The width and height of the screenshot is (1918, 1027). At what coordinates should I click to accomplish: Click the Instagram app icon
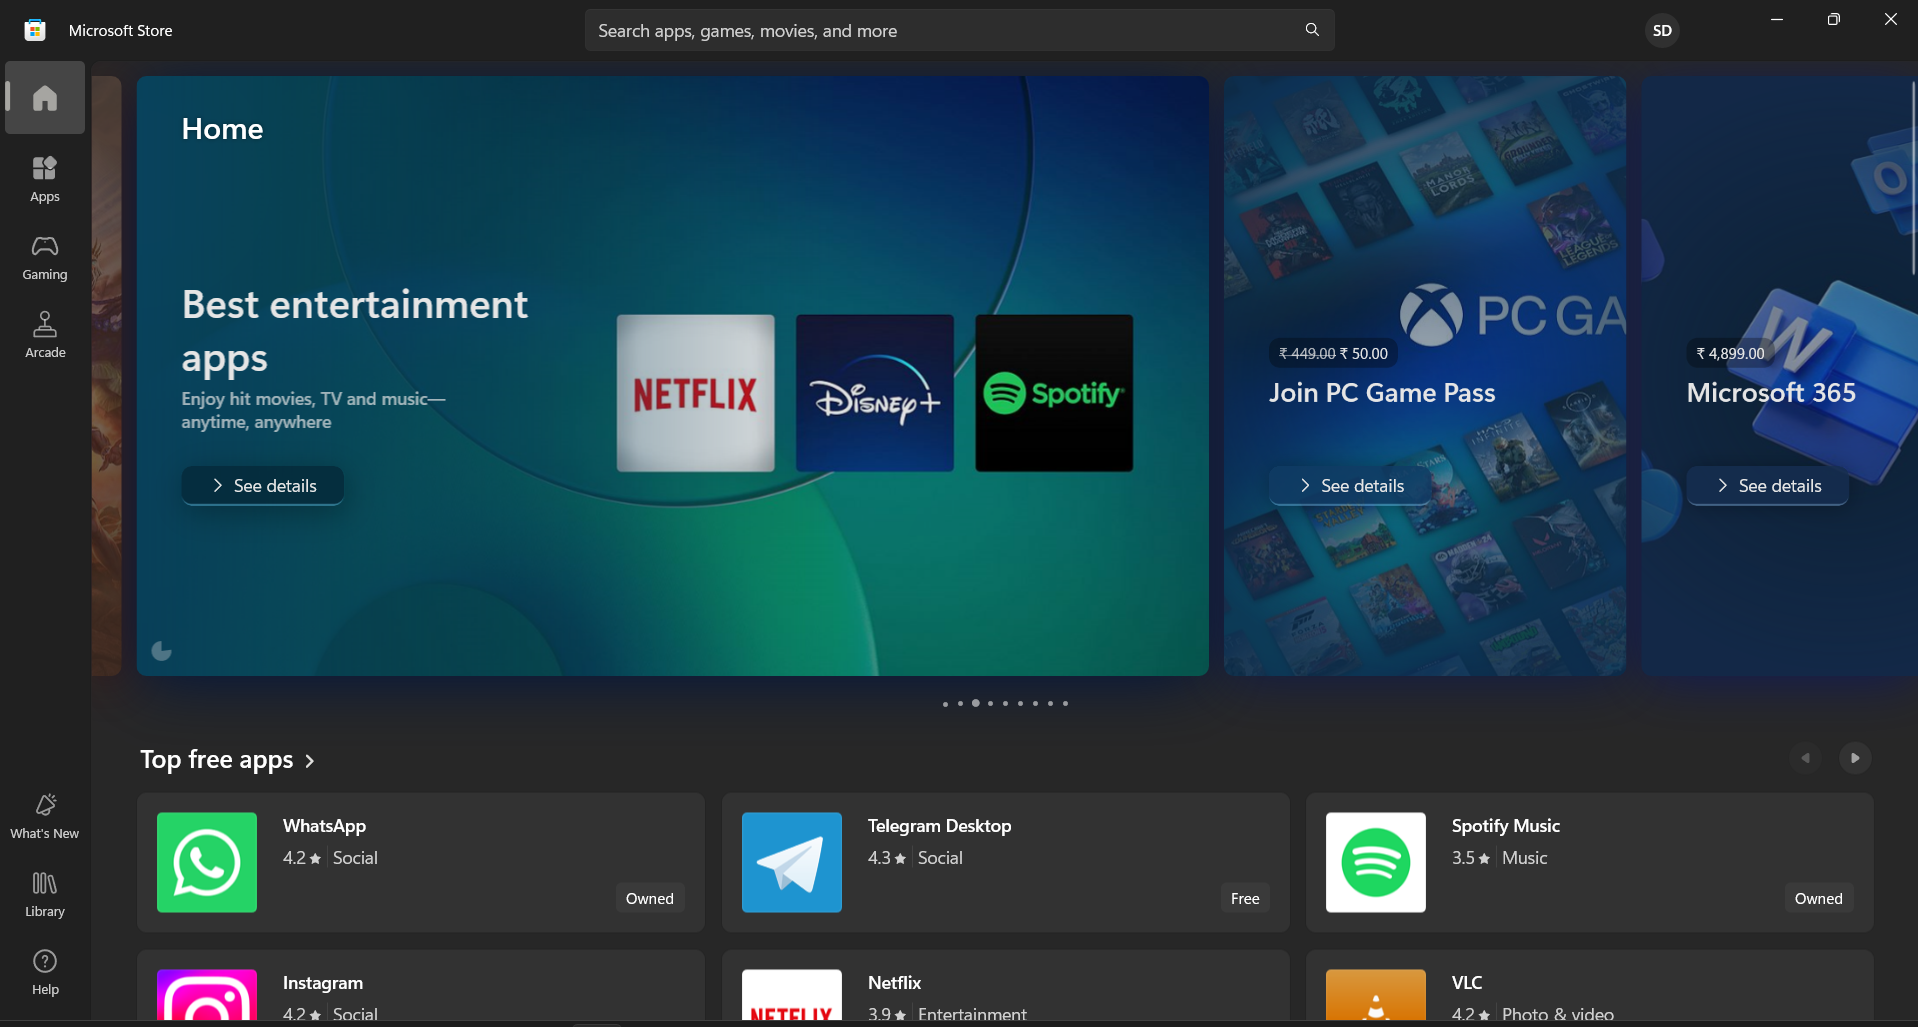[x=207, y=995]
